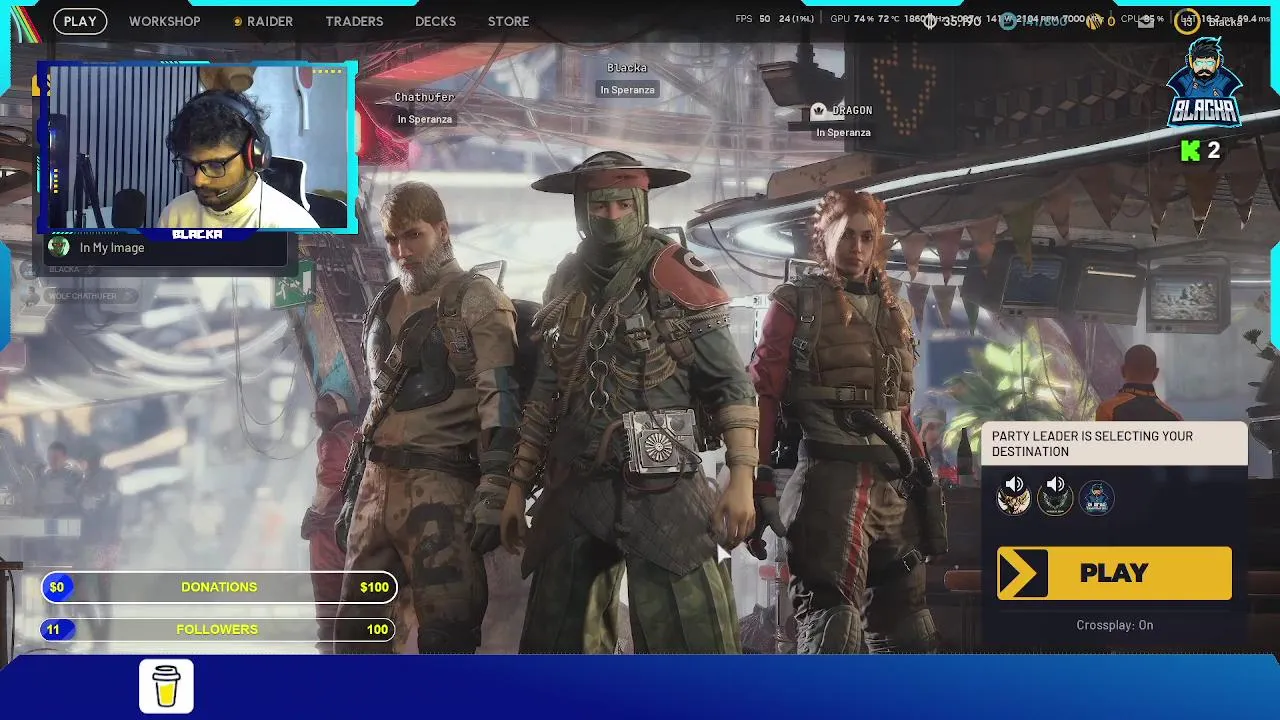
Task: Click the song album art avatar icon
Action: (59, 247)
